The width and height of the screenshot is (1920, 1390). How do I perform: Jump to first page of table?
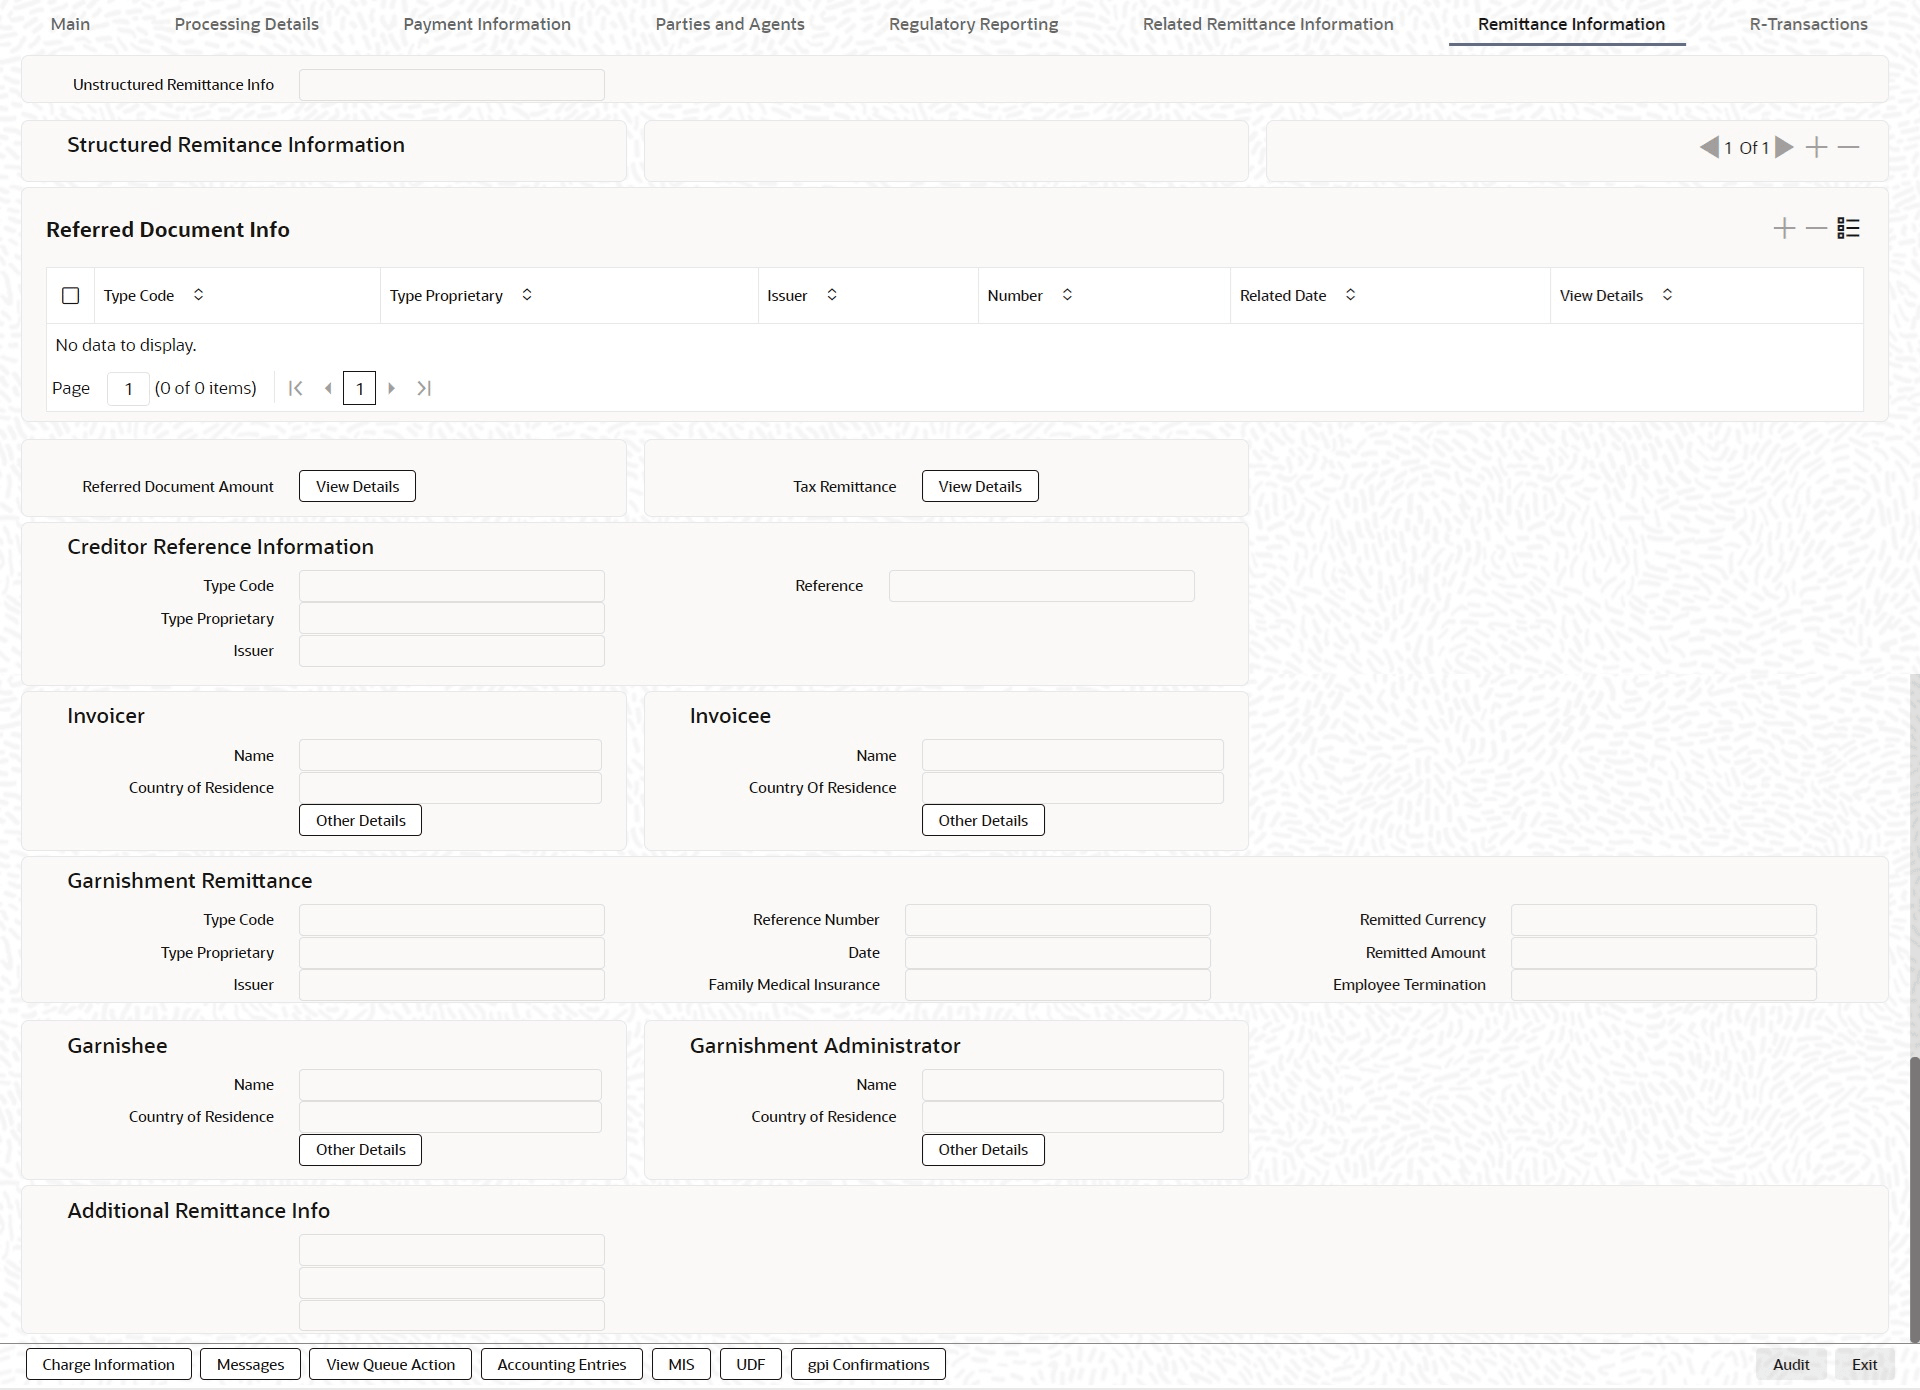(x=295, y=388)
